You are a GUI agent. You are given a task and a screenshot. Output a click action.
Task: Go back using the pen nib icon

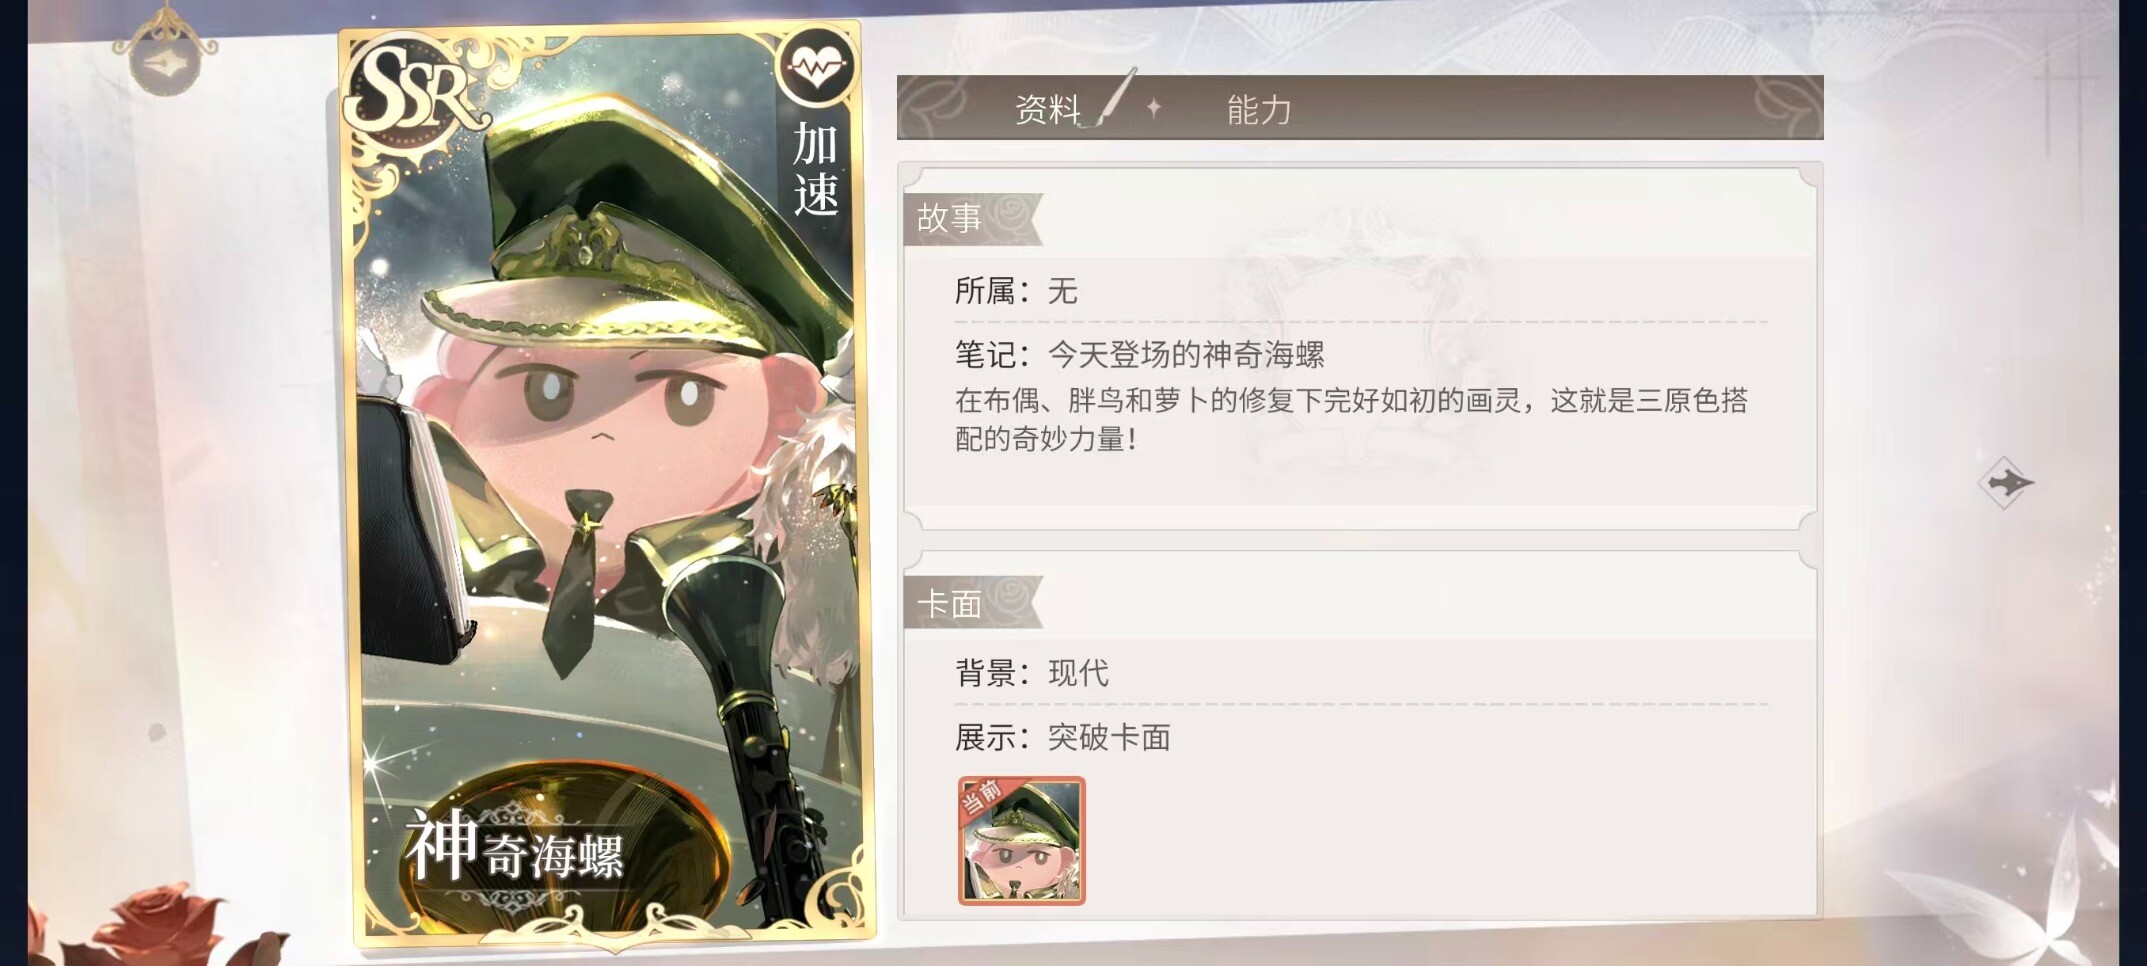165,62
